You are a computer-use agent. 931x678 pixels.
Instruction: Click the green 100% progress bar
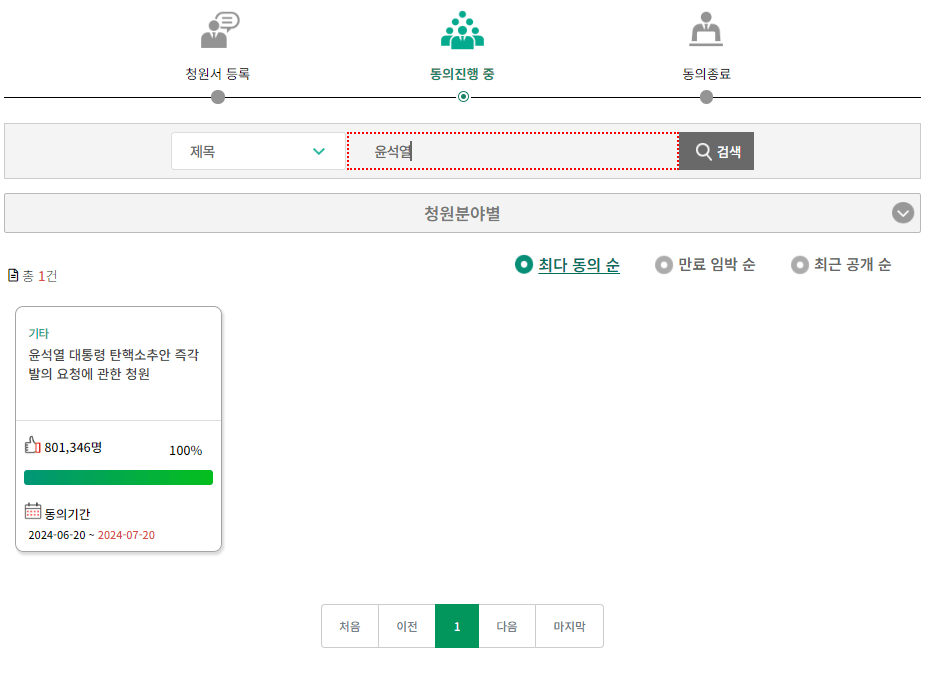coord(118,477)
